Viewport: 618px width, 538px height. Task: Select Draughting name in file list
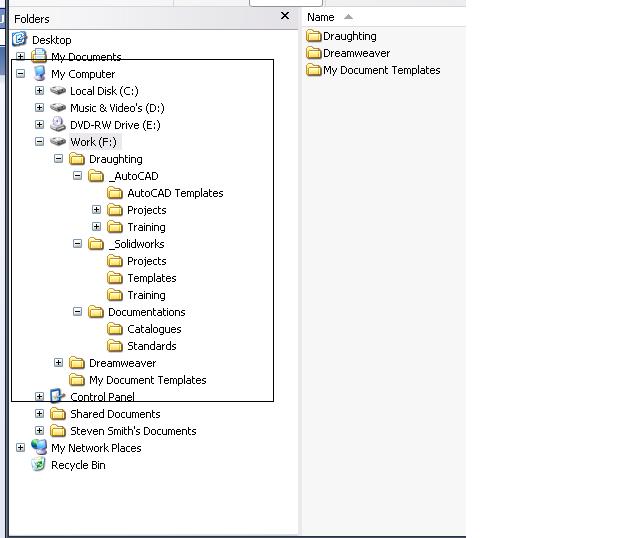pyautogui.click(x=350, y=36)
